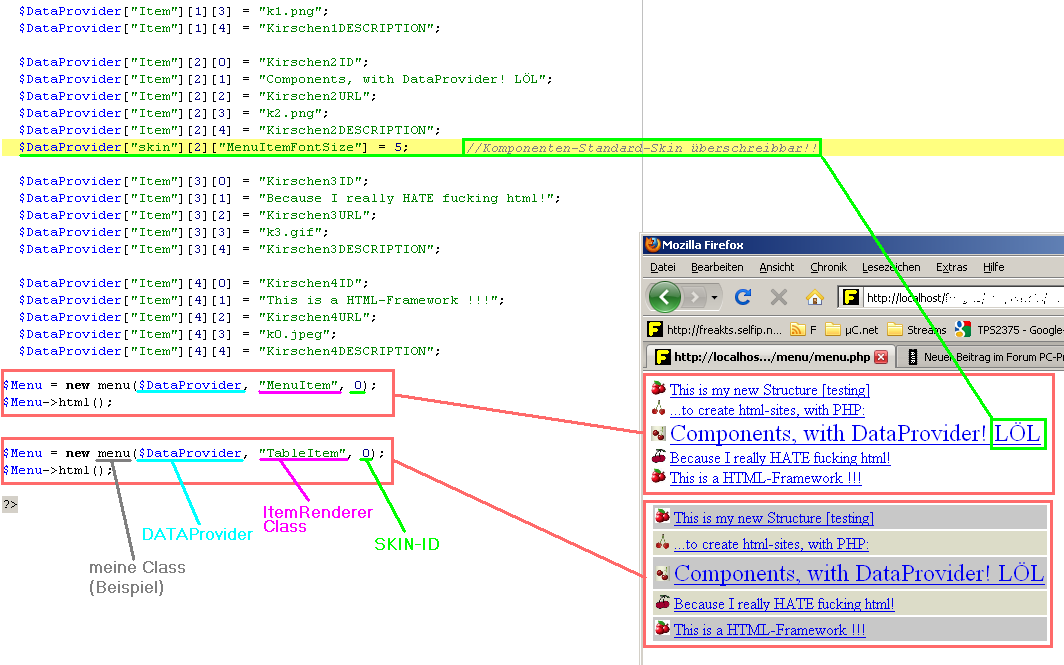
Task: Open table-row link '...to create html-sites, with PHP:'
Action: [x=772, y=544]
